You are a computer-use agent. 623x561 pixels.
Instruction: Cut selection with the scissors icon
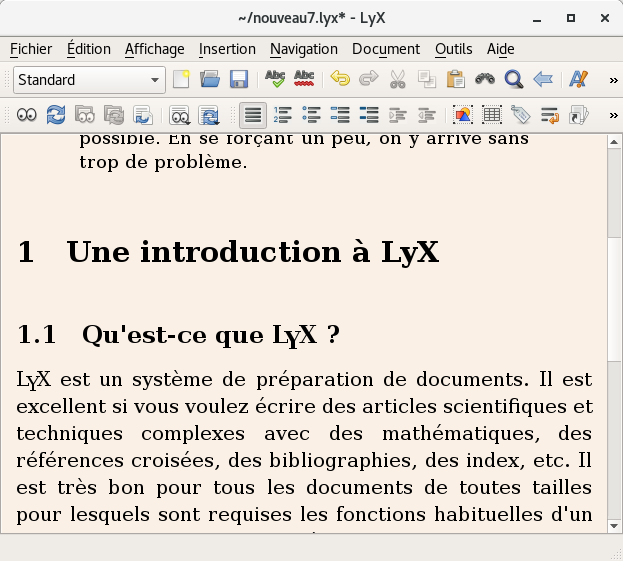(398, 79)
